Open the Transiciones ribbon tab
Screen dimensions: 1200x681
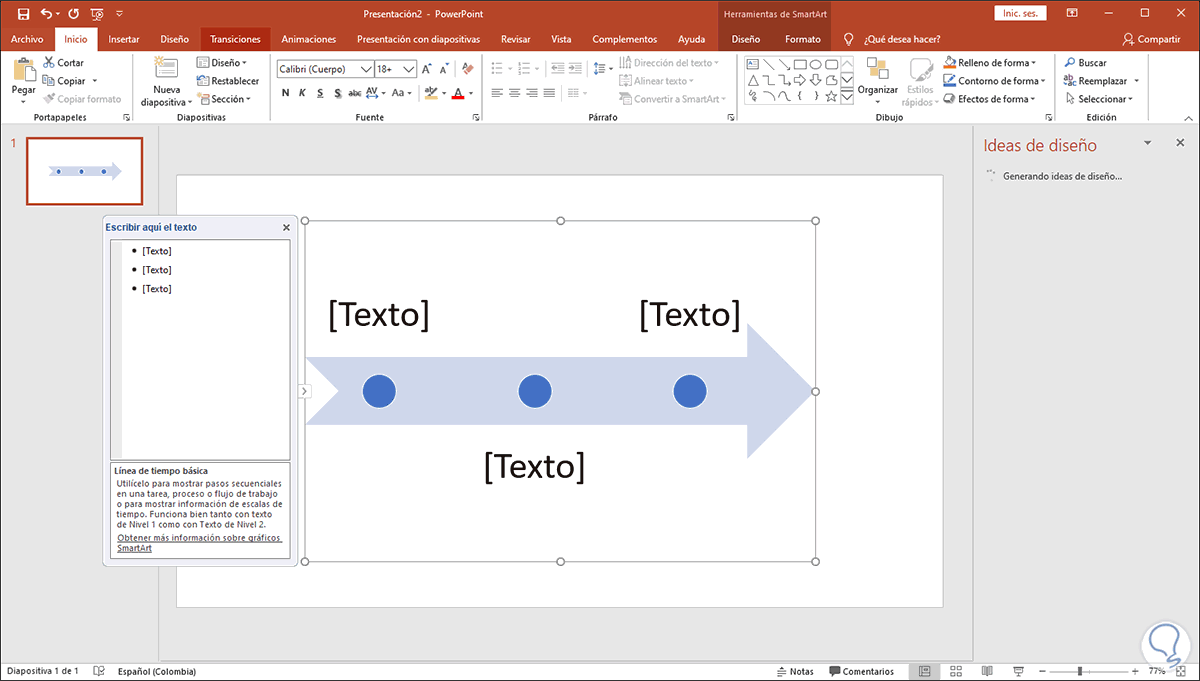[236, 40]
